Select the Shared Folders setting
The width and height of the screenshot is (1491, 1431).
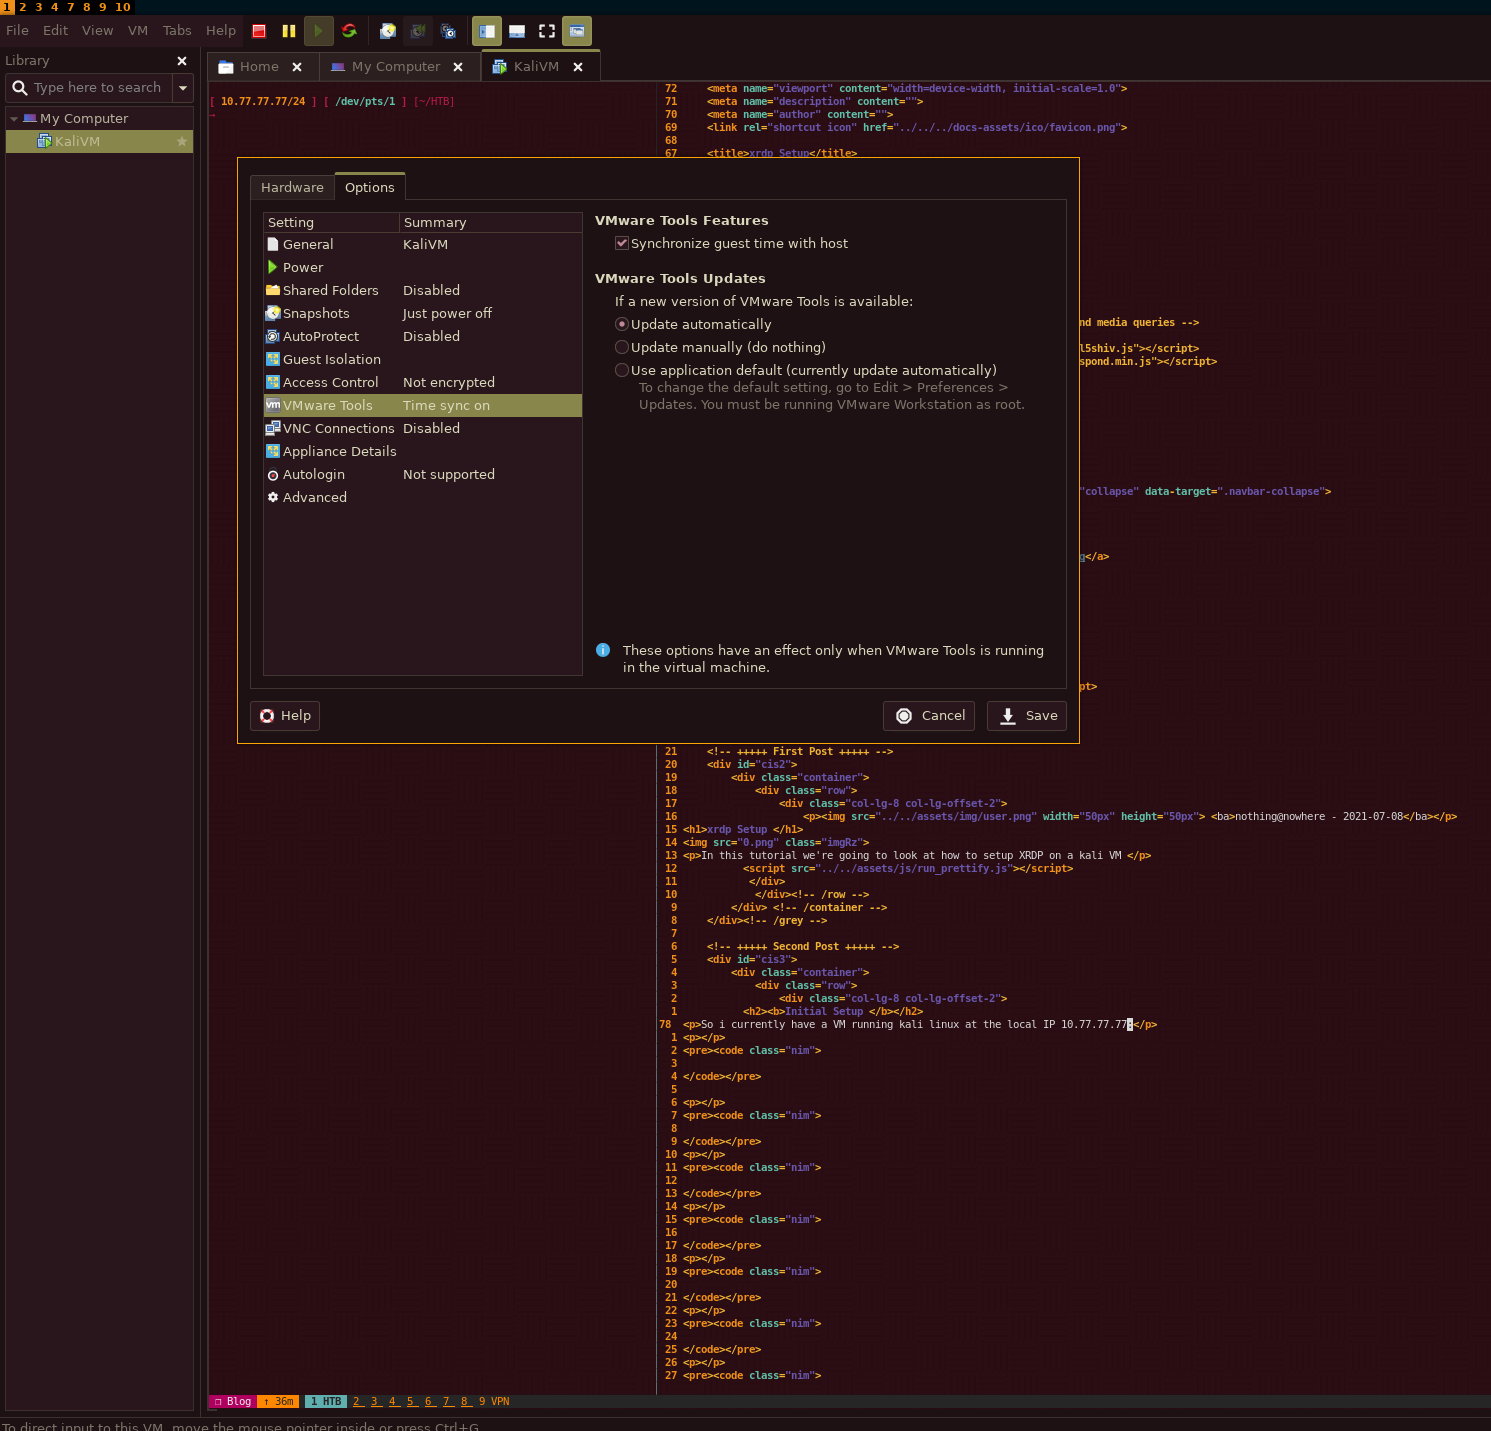click(422, 290)
